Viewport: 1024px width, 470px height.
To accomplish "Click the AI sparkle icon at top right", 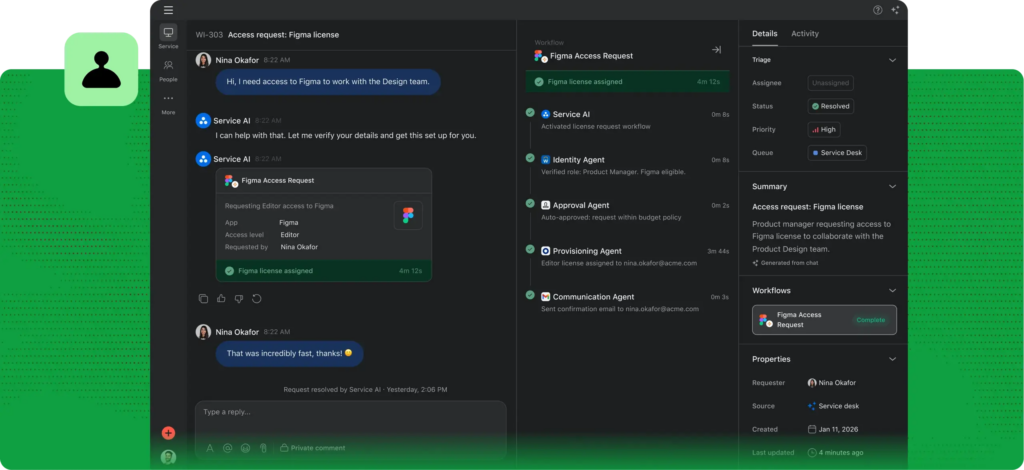I will point(895,10).
